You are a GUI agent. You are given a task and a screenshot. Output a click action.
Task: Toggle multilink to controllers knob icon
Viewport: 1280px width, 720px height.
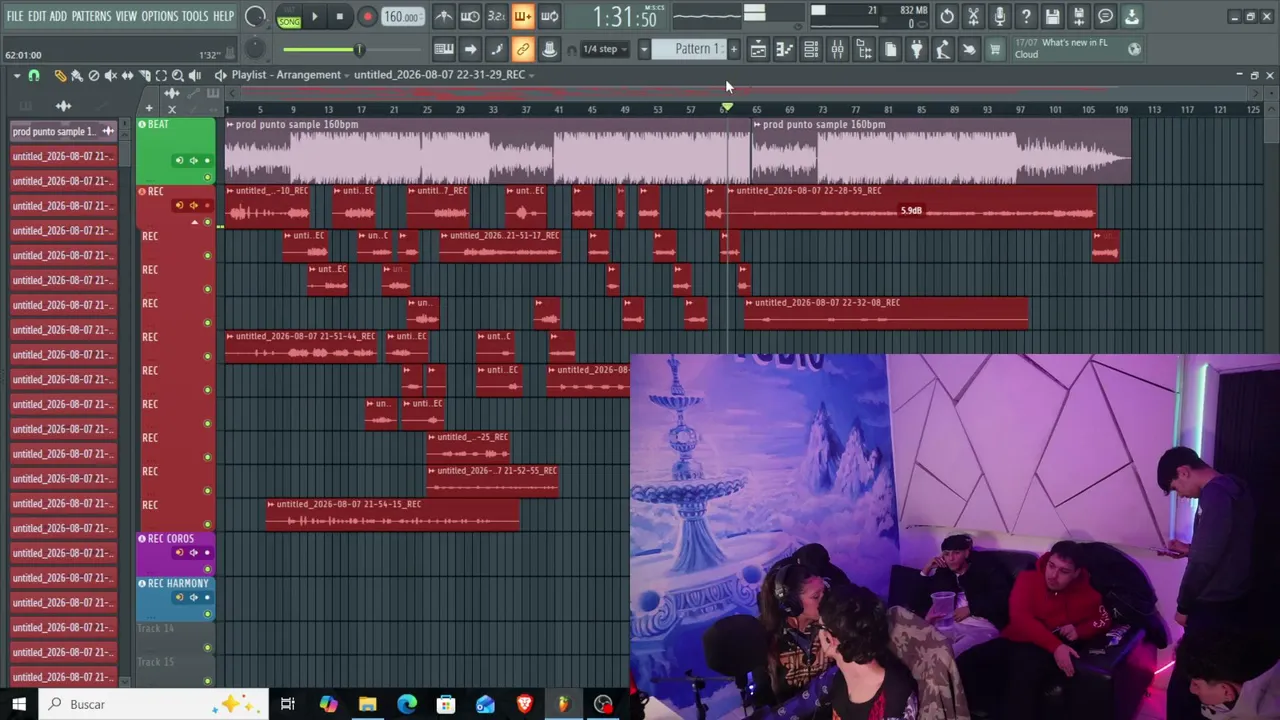549,49
